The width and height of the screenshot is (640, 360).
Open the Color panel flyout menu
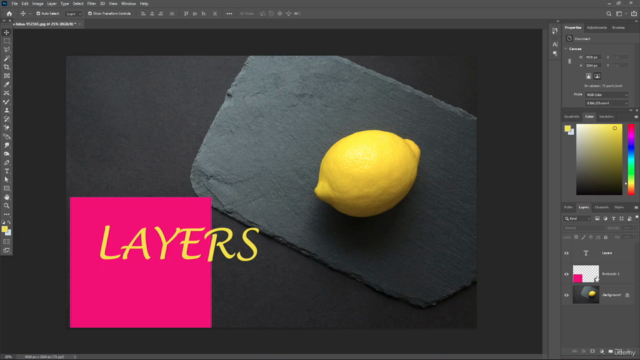click(636, 117)
